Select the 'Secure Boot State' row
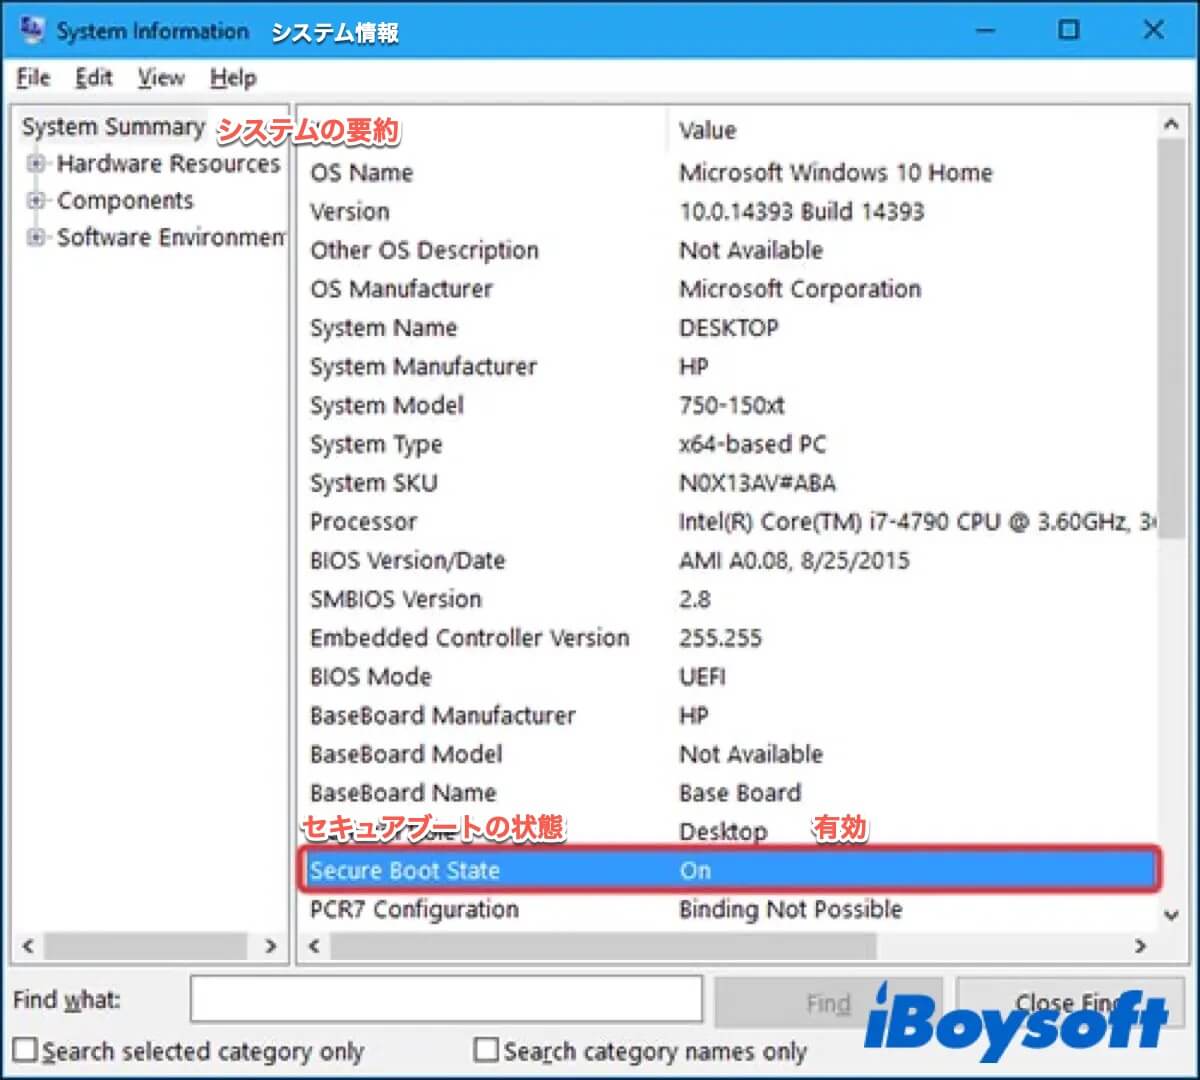Viewport: 1200px width, 1080px height. tap(729, 870)
